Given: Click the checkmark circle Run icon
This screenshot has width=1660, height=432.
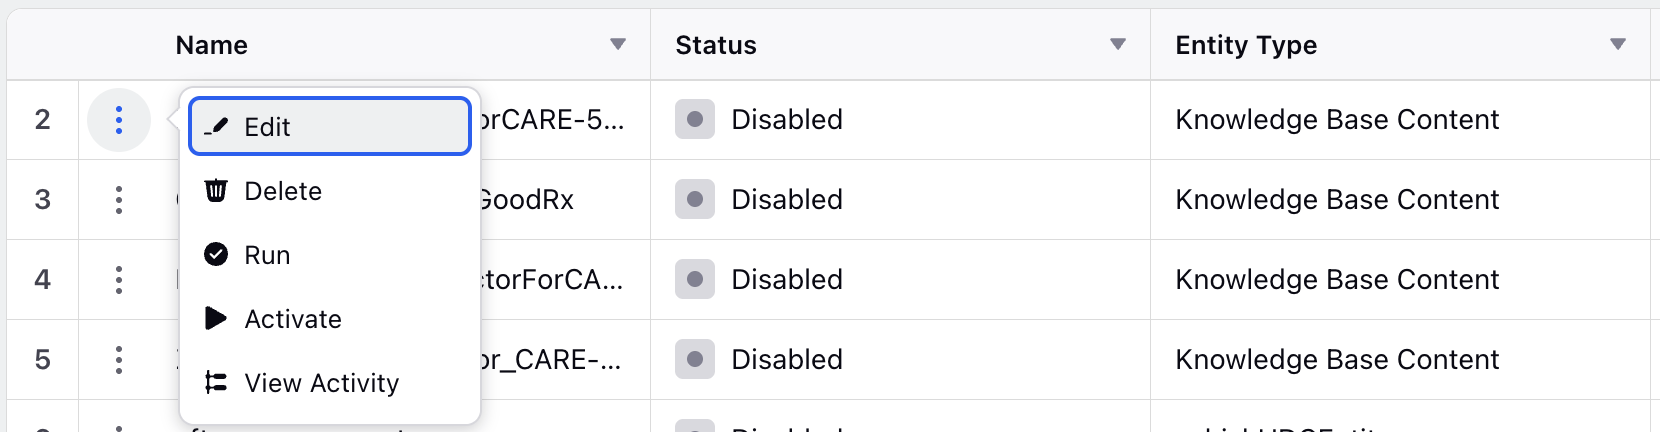Looking at the screenshot, I should [216, 254].
